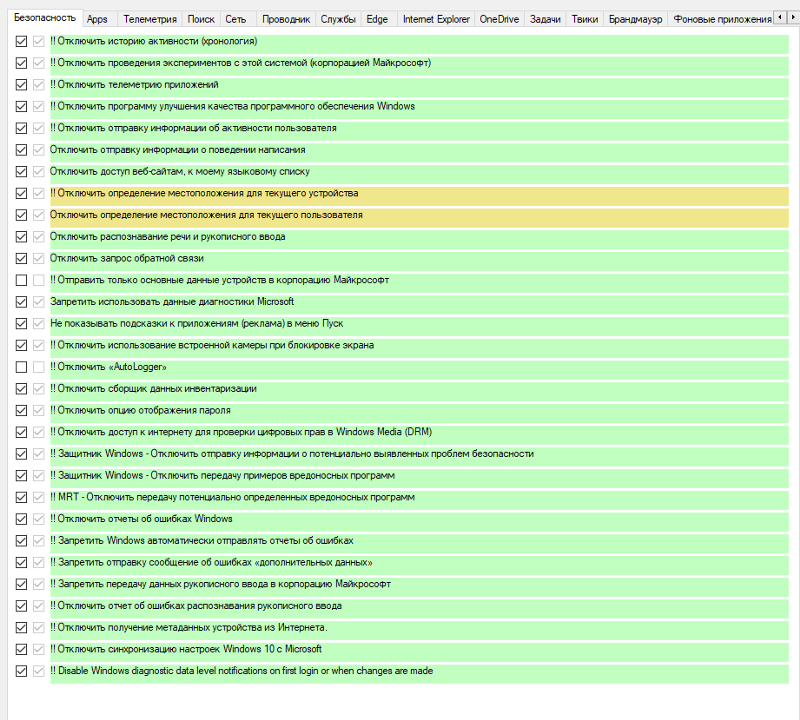Uncheck handwriting data transfer to Microsoft
This screenshot has width=800, height=720.
(x=21, y=584)
